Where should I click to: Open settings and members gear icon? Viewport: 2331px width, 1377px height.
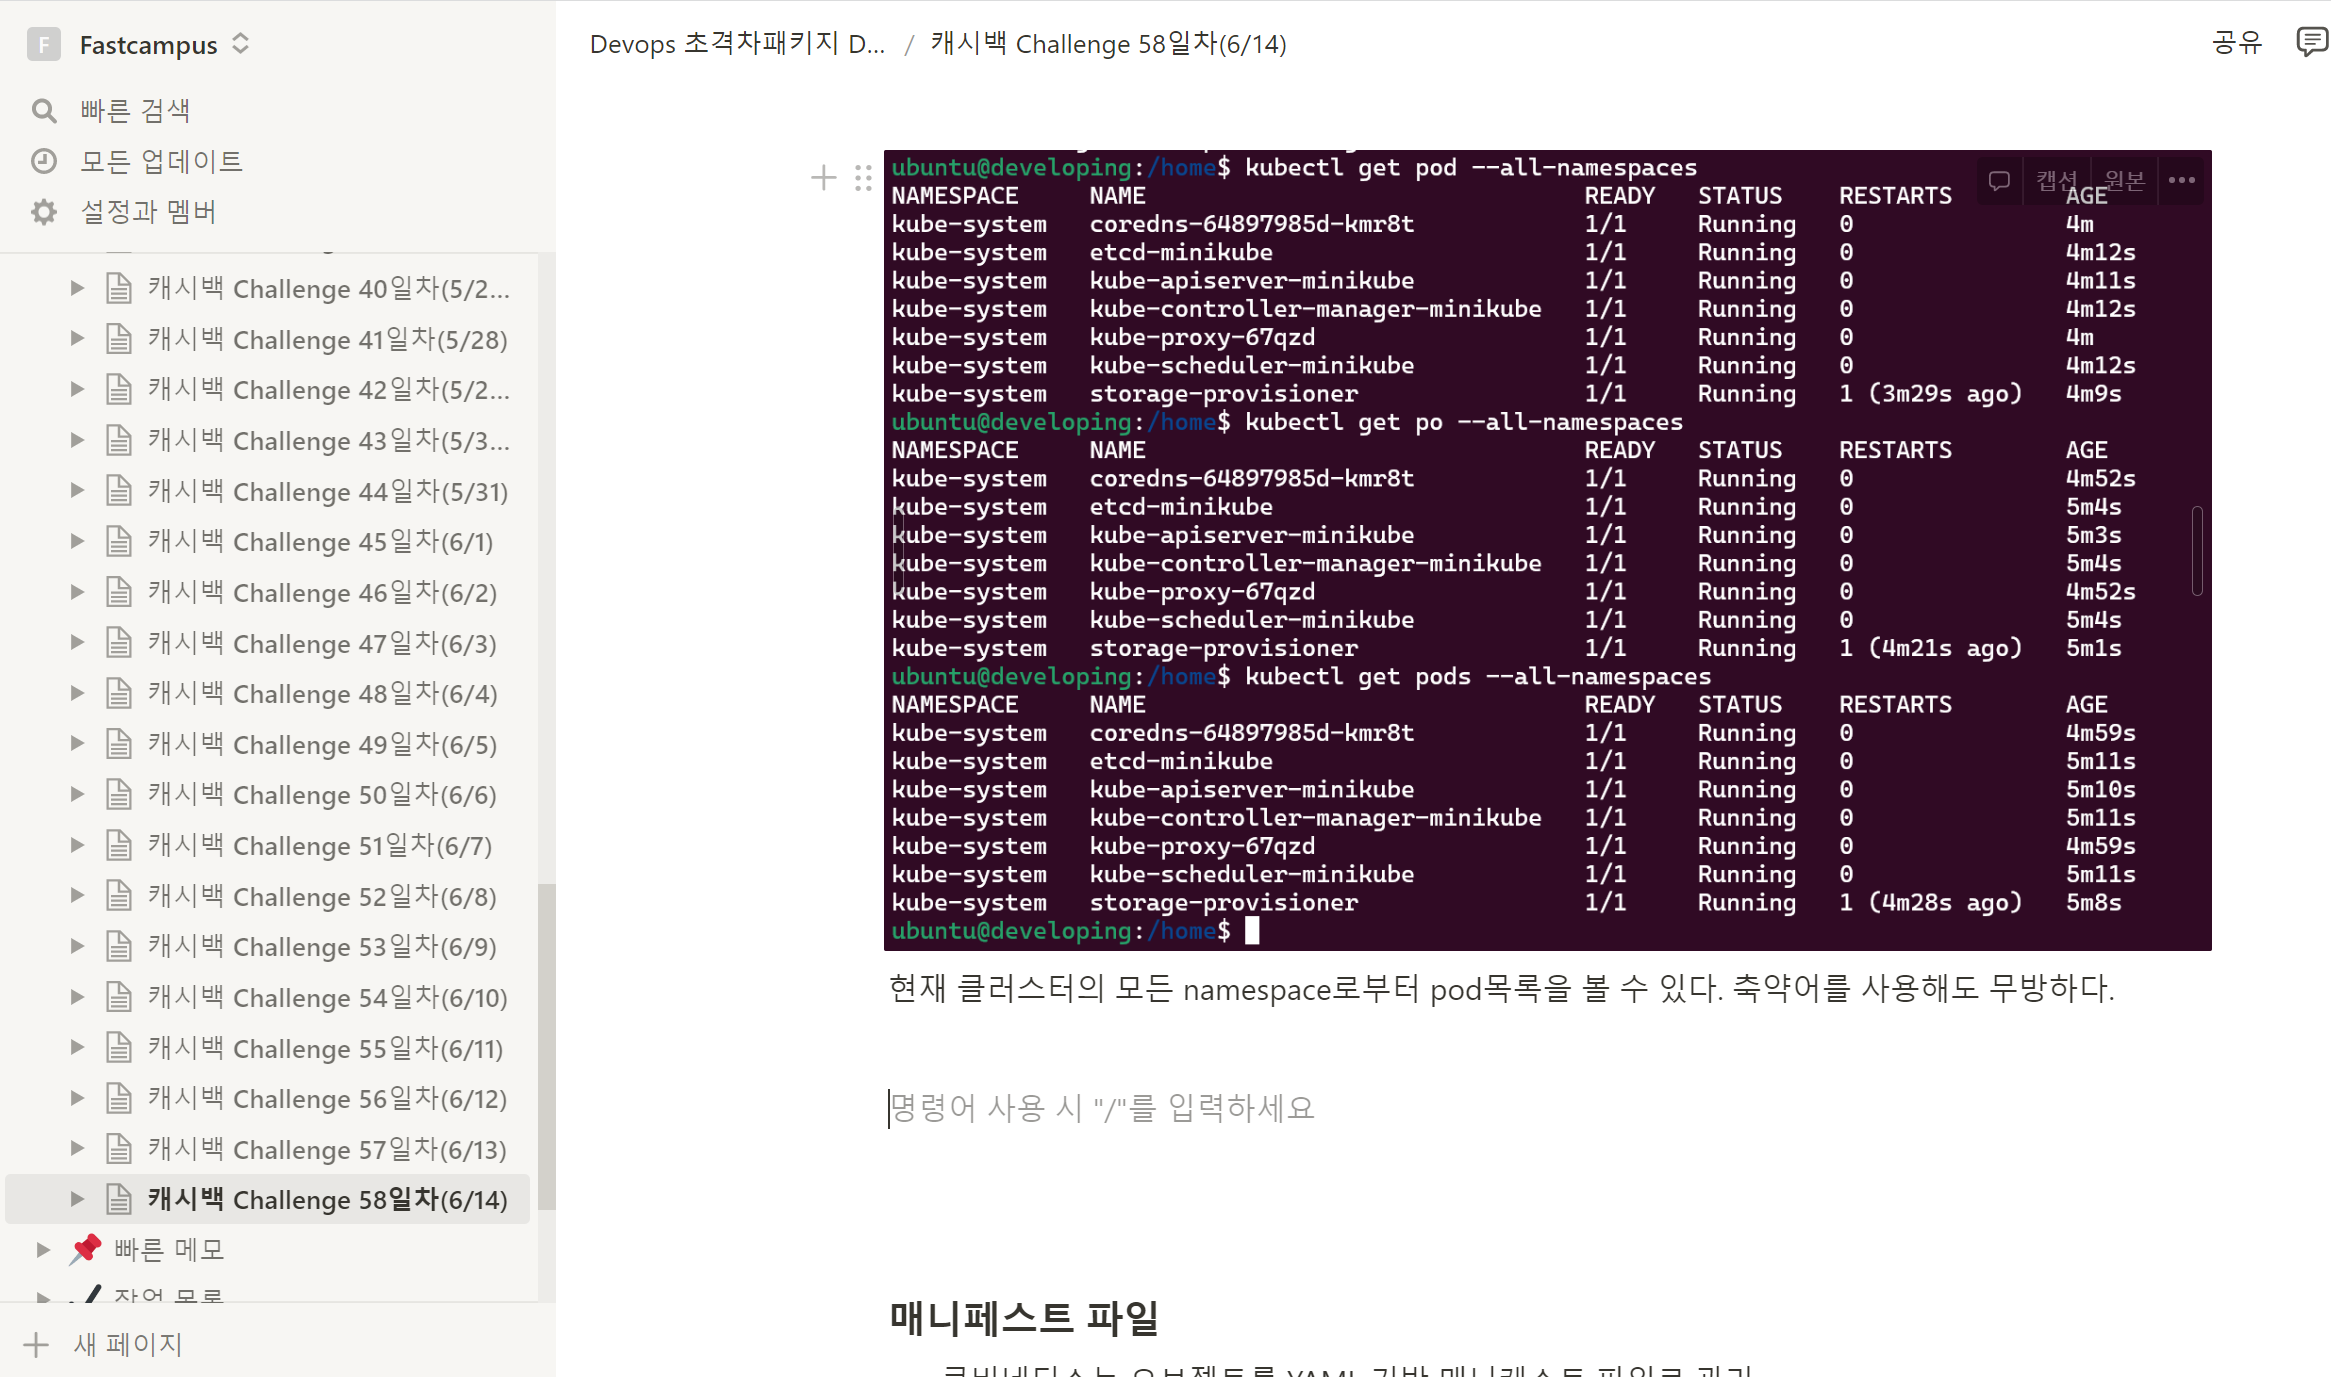click(43, 212)
